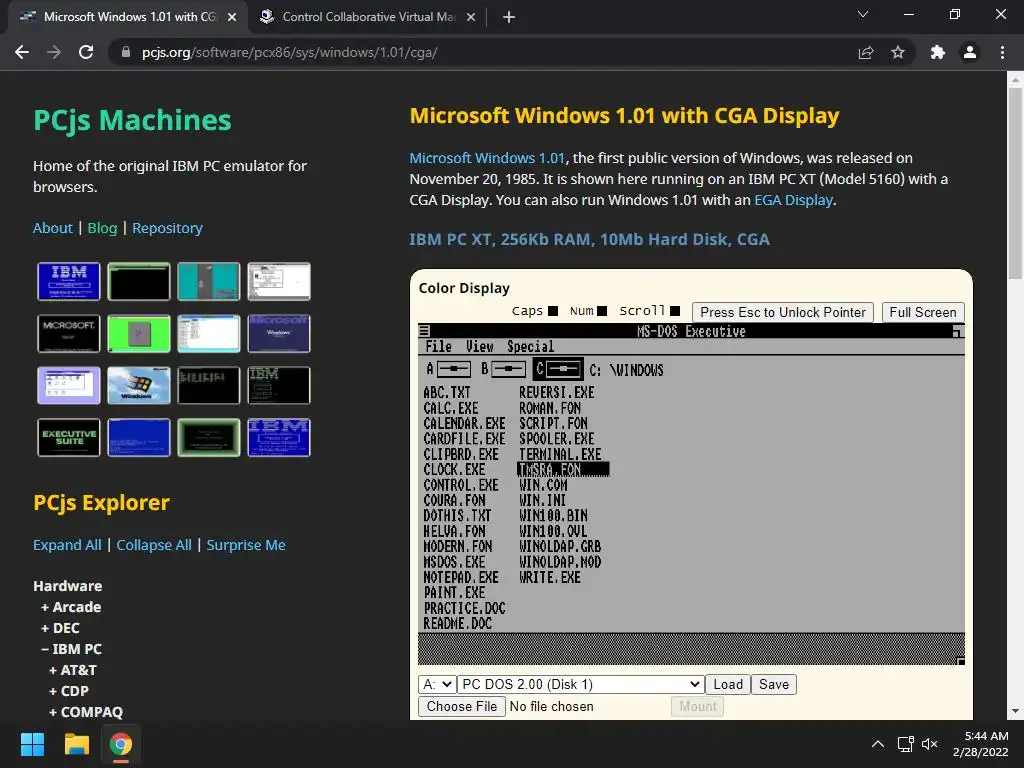Select drive A icon
This screenshot has width=1024, height=768.
pos(449,370)
